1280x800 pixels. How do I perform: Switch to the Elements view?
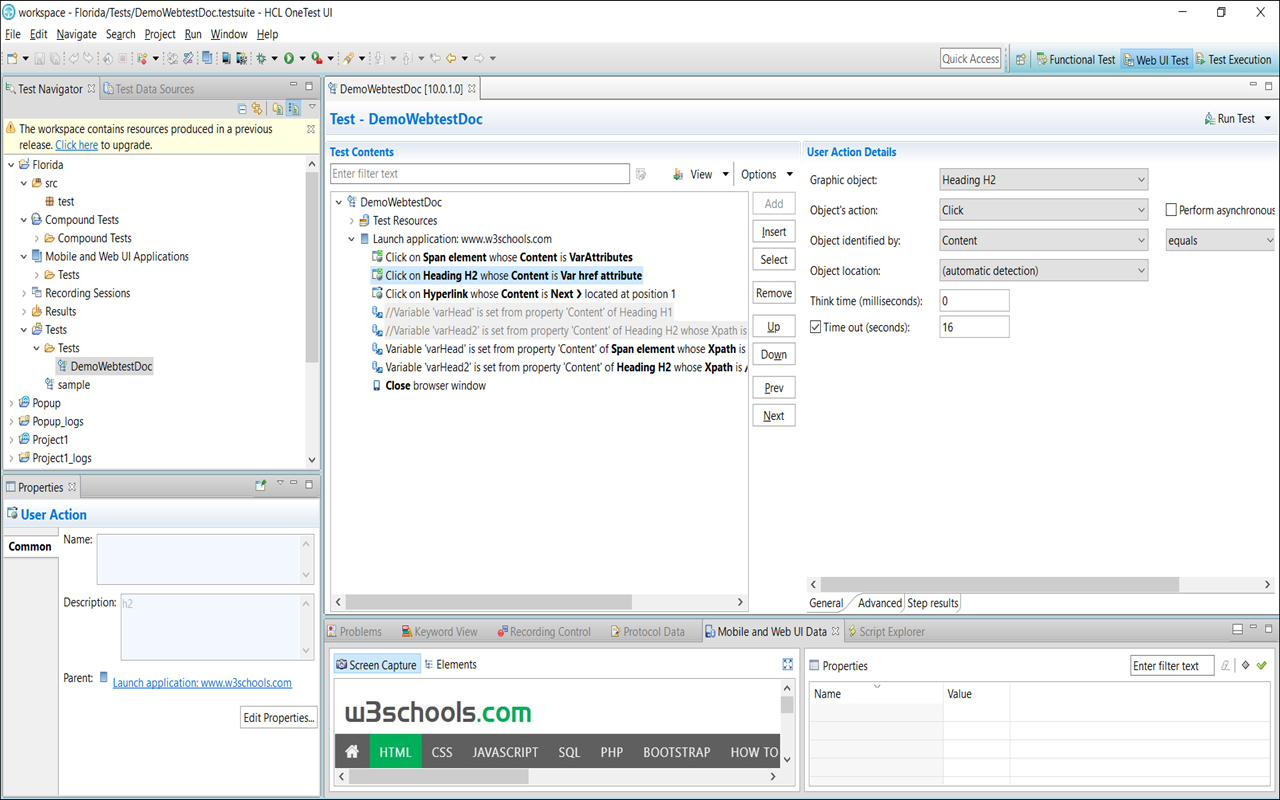(x=450, y=665)
